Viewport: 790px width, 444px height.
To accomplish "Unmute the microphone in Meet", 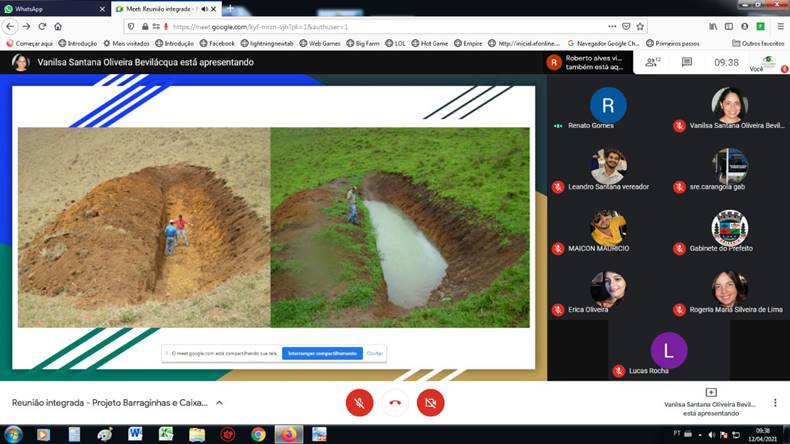I will click(359, 402).
